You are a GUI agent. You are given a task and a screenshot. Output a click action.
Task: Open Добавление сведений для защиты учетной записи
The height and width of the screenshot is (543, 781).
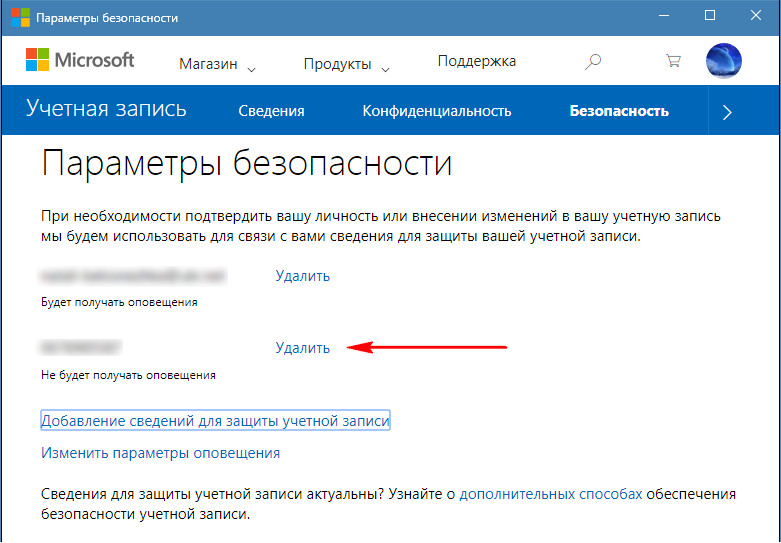click(215, 421)
